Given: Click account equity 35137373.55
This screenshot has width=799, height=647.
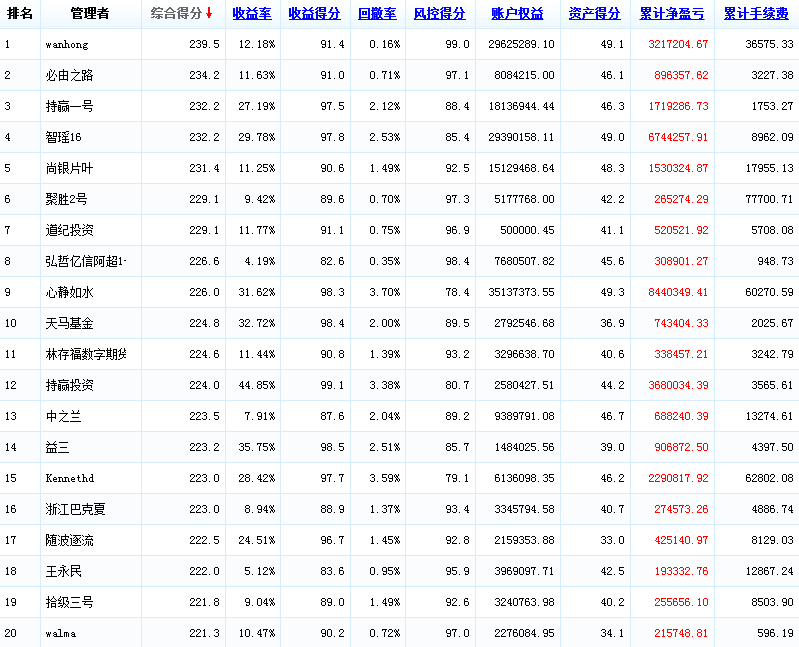Looking at the screenshot, I should 521,292.
